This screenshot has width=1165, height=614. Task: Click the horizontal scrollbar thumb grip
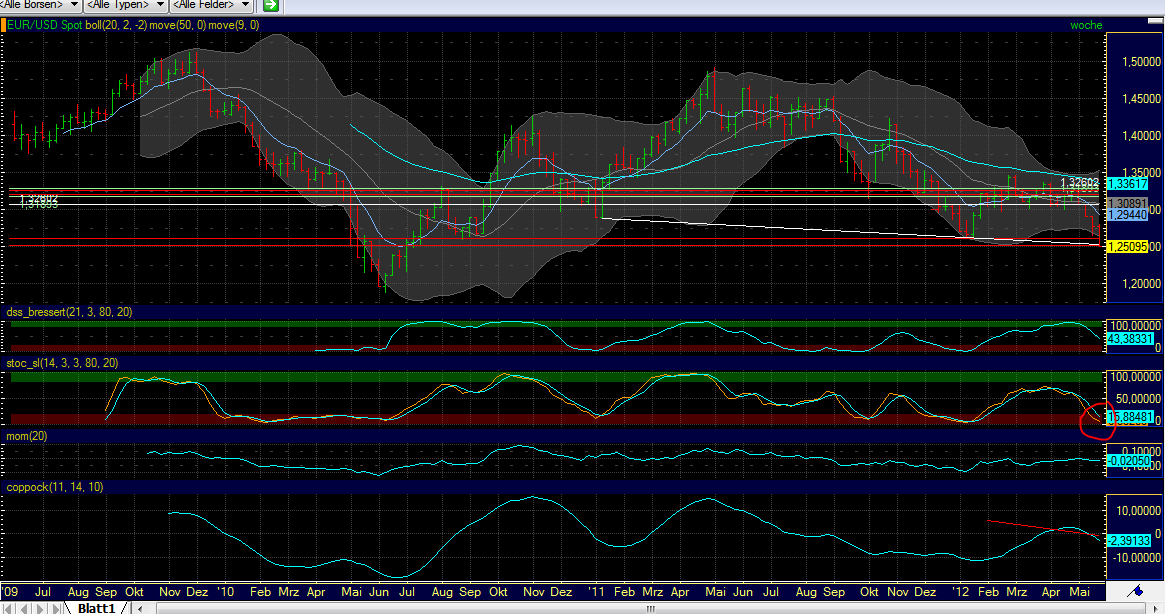pos(650,609)
